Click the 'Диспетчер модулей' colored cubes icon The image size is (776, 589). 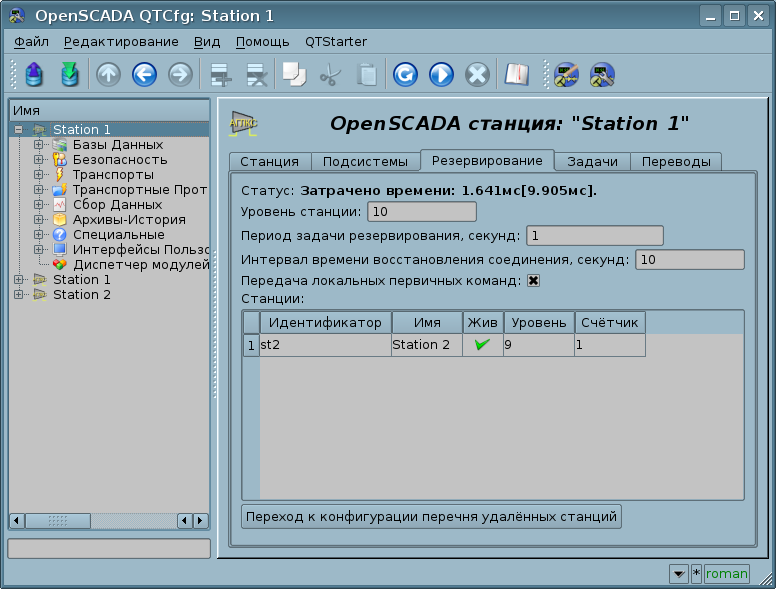60,265
